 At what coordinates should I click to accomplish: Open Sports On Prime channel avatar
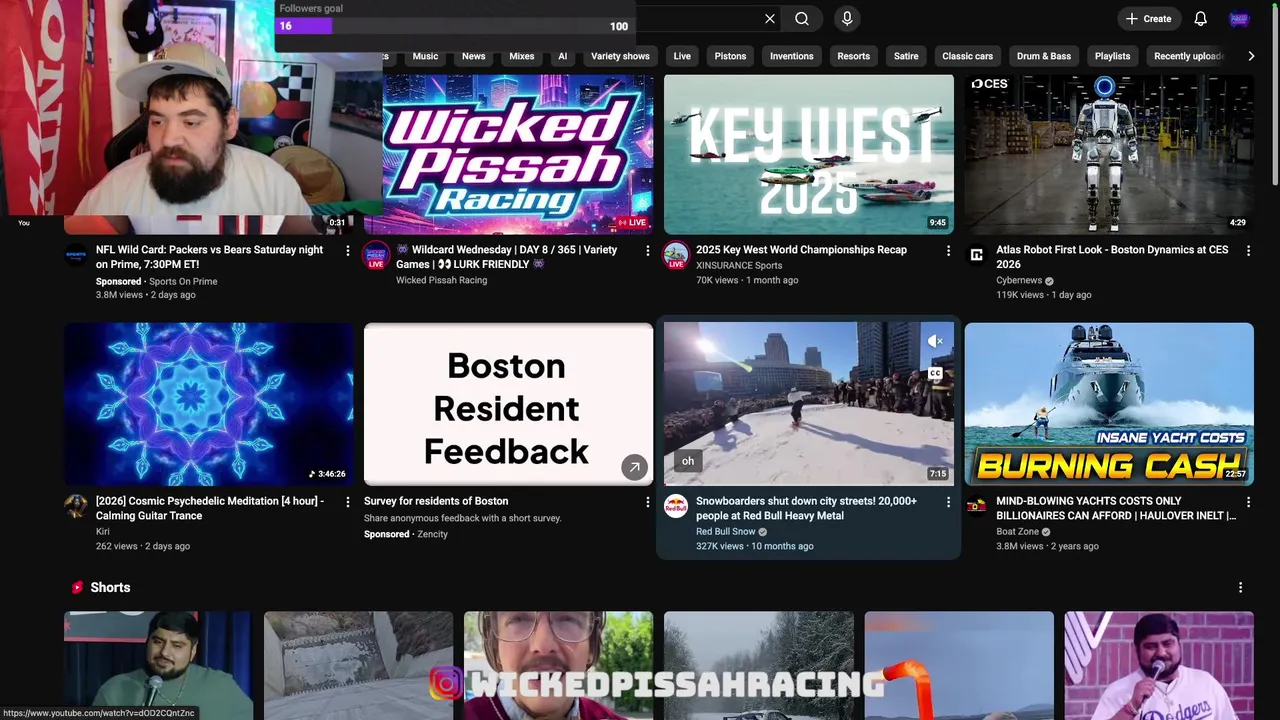coord(76,255)
